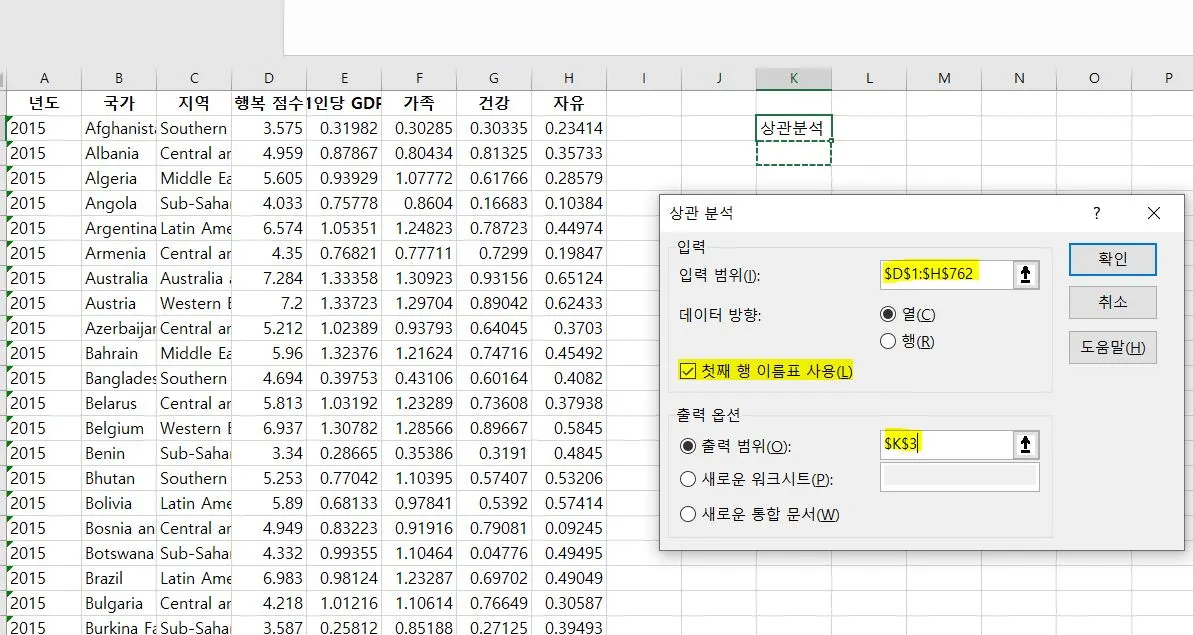Select column M header
The image size is (1193, 635).
(x=944, y=78)
